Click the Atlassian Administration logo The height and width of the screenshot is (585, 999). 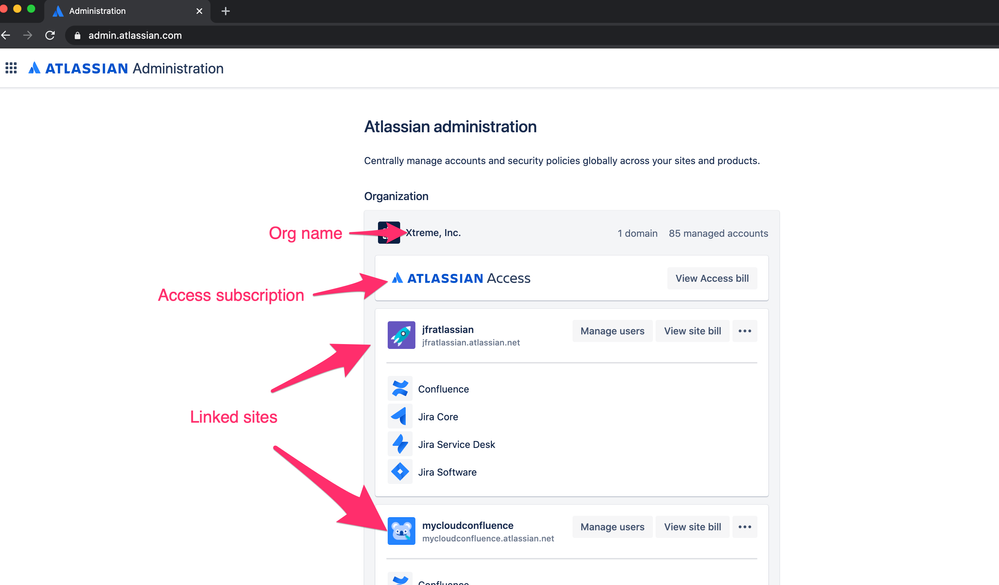coord(126,68)
